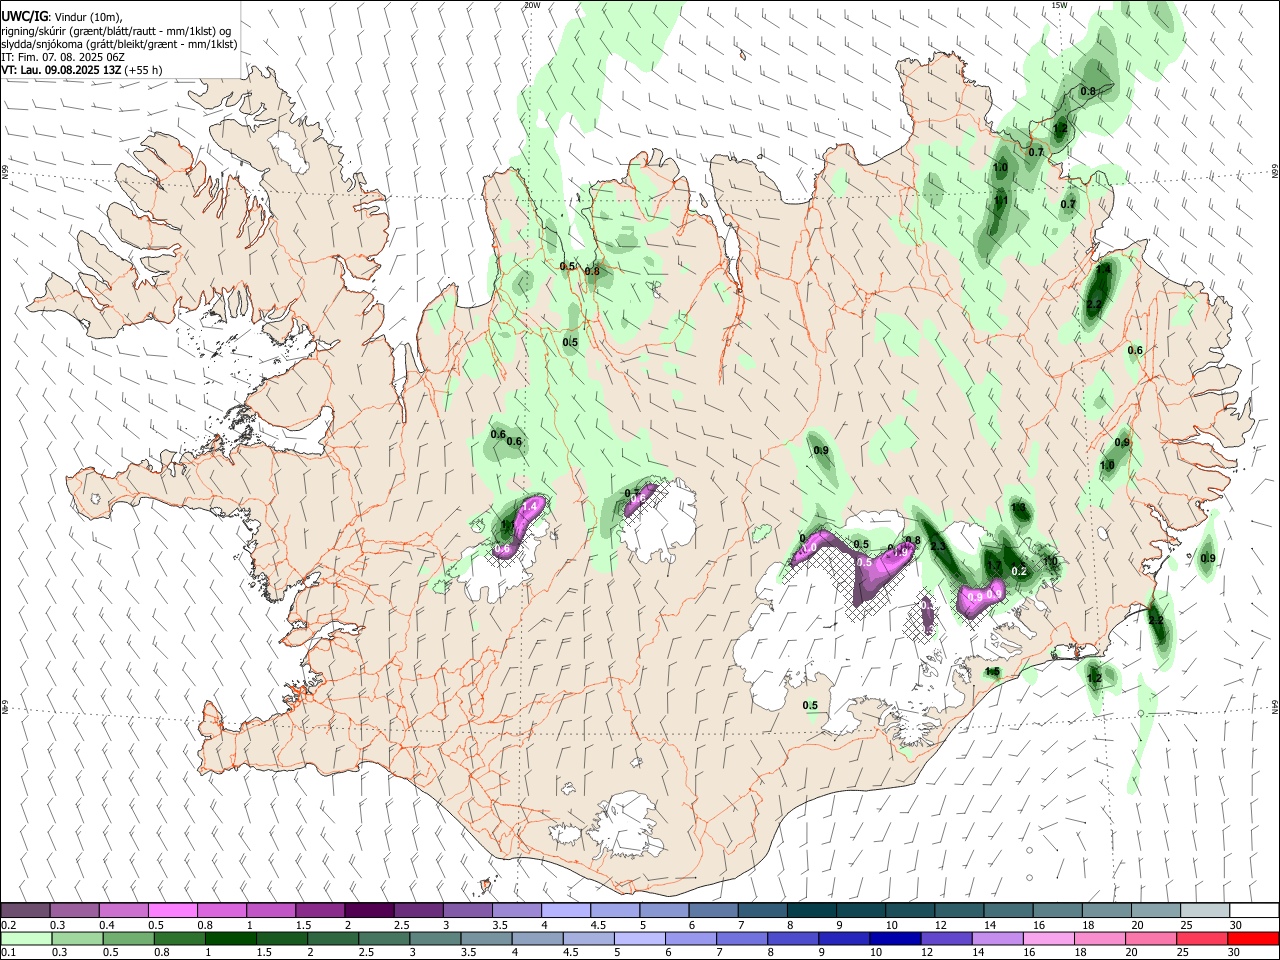1280x960 pixels.
Task: Click the pink swatch between 20 and 25 in the green scale
Action: tap(1152, 939)
